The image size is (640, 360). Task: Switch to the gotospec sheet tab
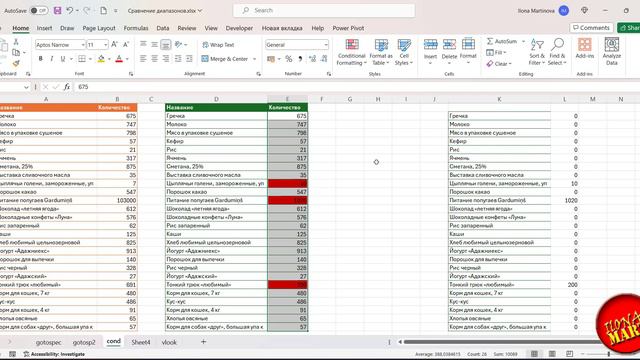click(x=49, y=342)
